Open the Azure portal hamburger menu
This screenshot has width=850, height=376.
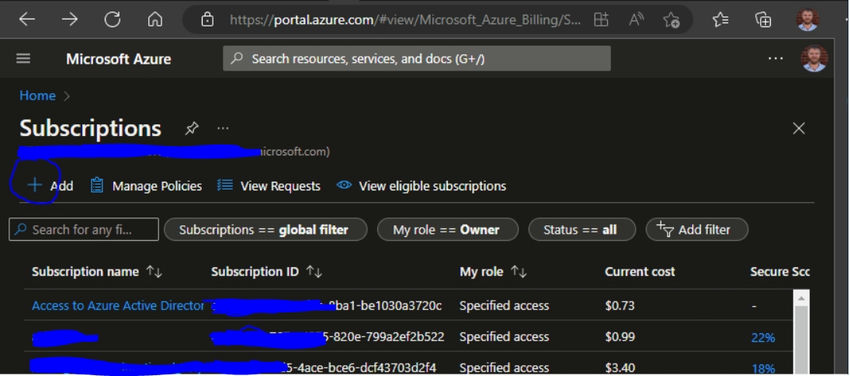click(x=23, y=59)
